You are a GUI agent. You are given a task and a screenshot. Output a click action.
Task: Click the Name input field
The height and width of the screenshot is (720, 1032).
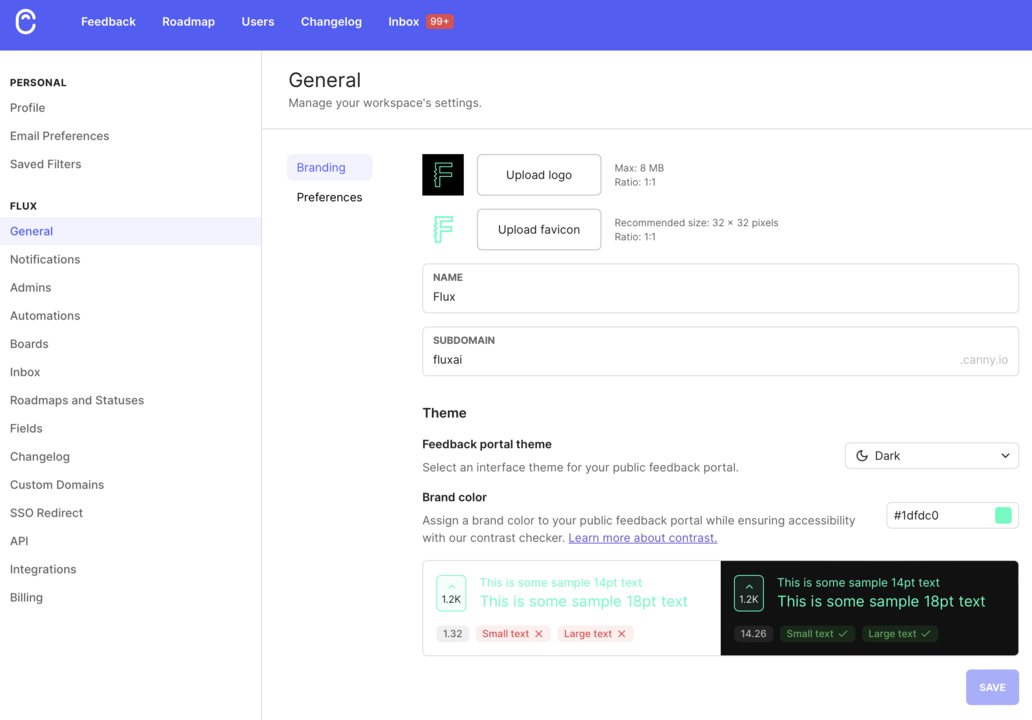click(x=720, y=288)
